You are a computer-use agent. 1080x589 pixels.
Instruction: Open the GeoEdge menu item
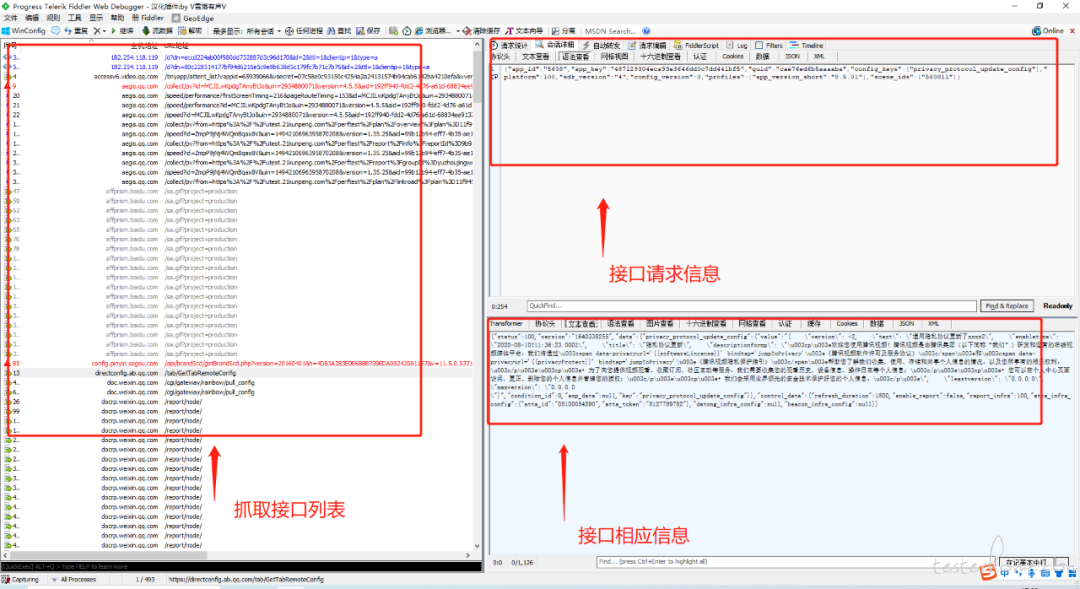(x=193, y=18)
